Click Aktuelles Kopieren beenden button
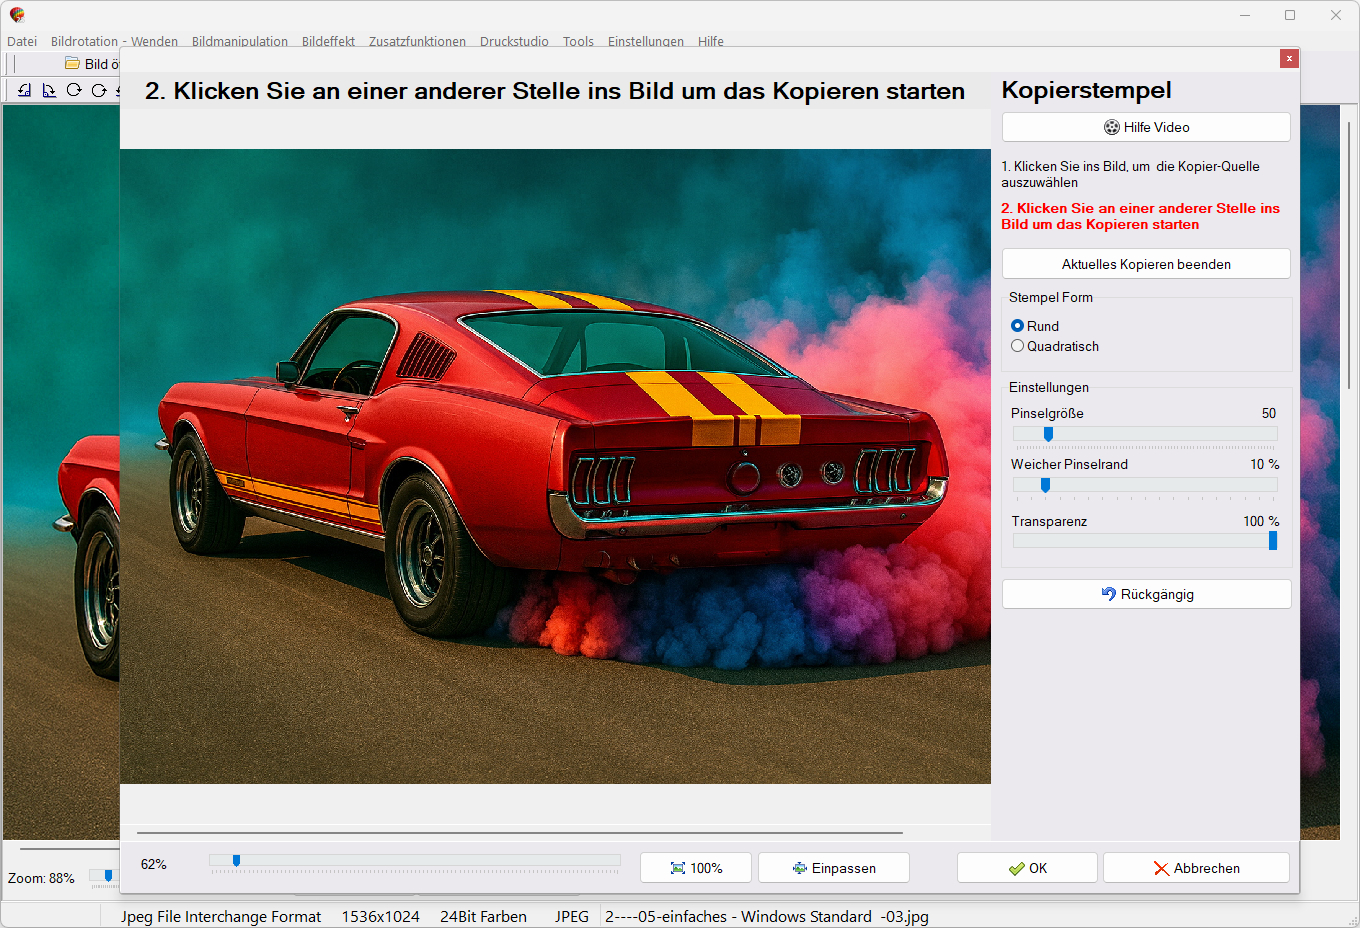 pos(1146,264)
